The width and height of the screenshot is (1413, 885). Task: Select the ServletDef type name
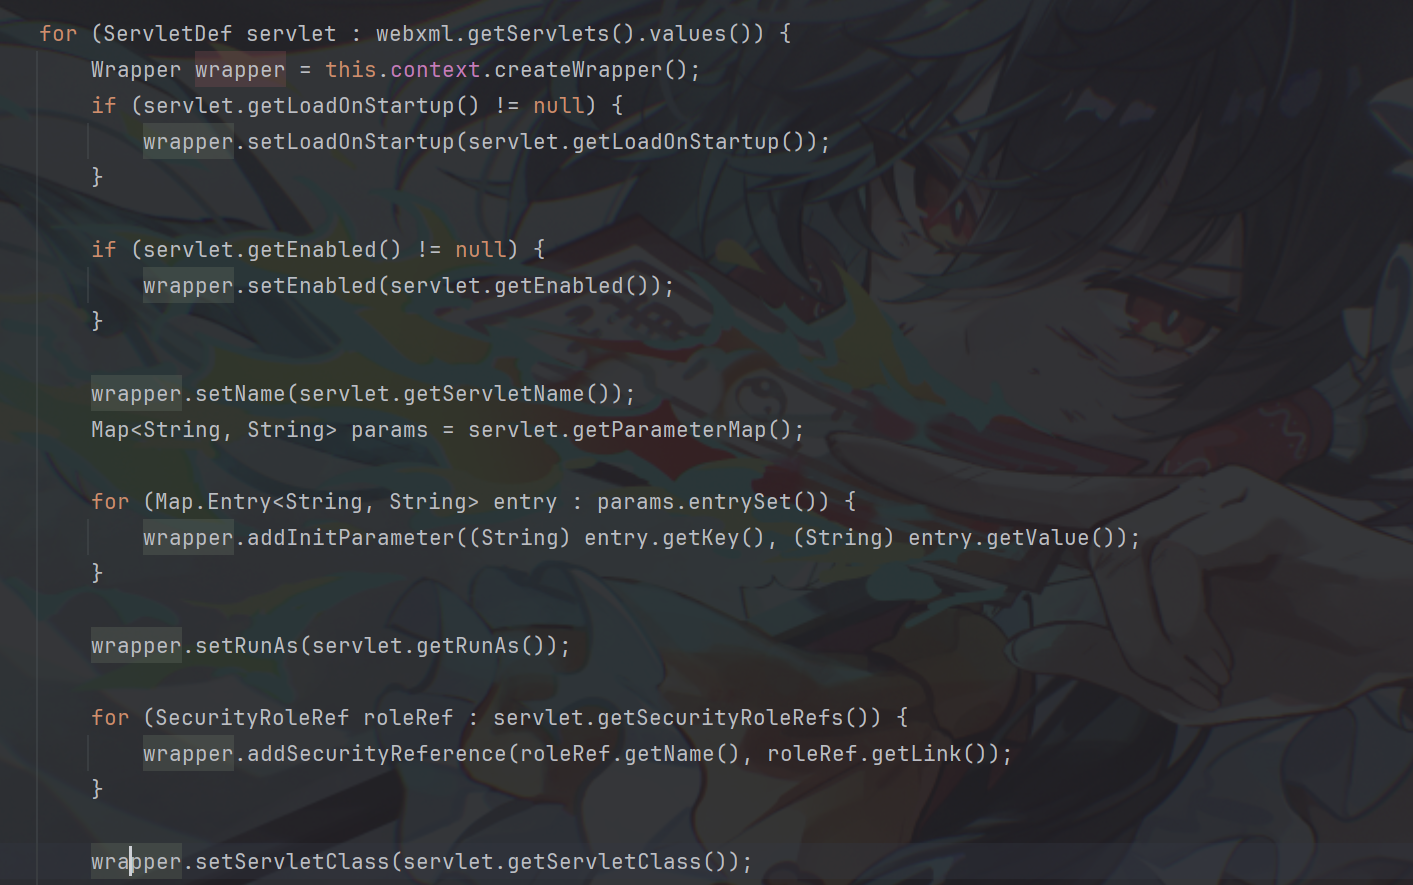(168, 34)
